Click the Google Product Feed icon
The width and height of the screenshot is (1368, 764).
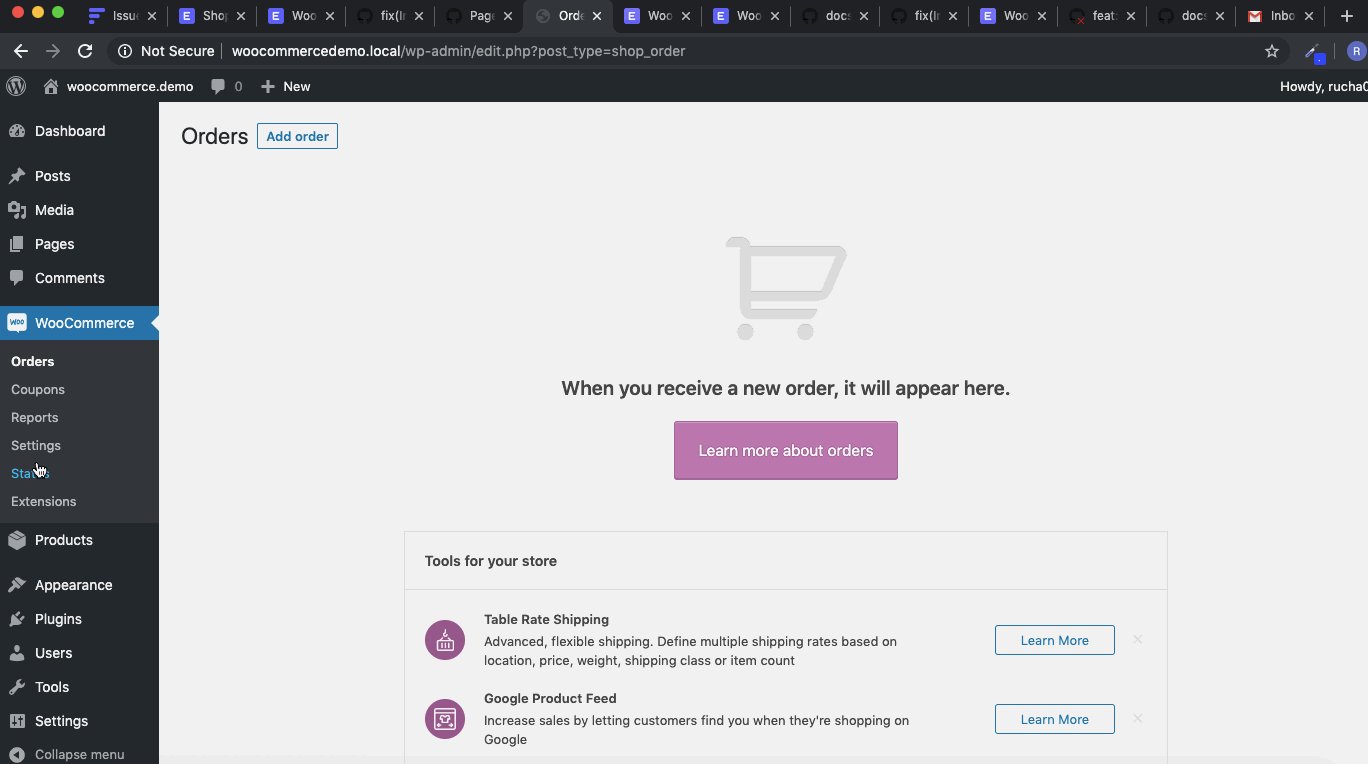point(444,719)
